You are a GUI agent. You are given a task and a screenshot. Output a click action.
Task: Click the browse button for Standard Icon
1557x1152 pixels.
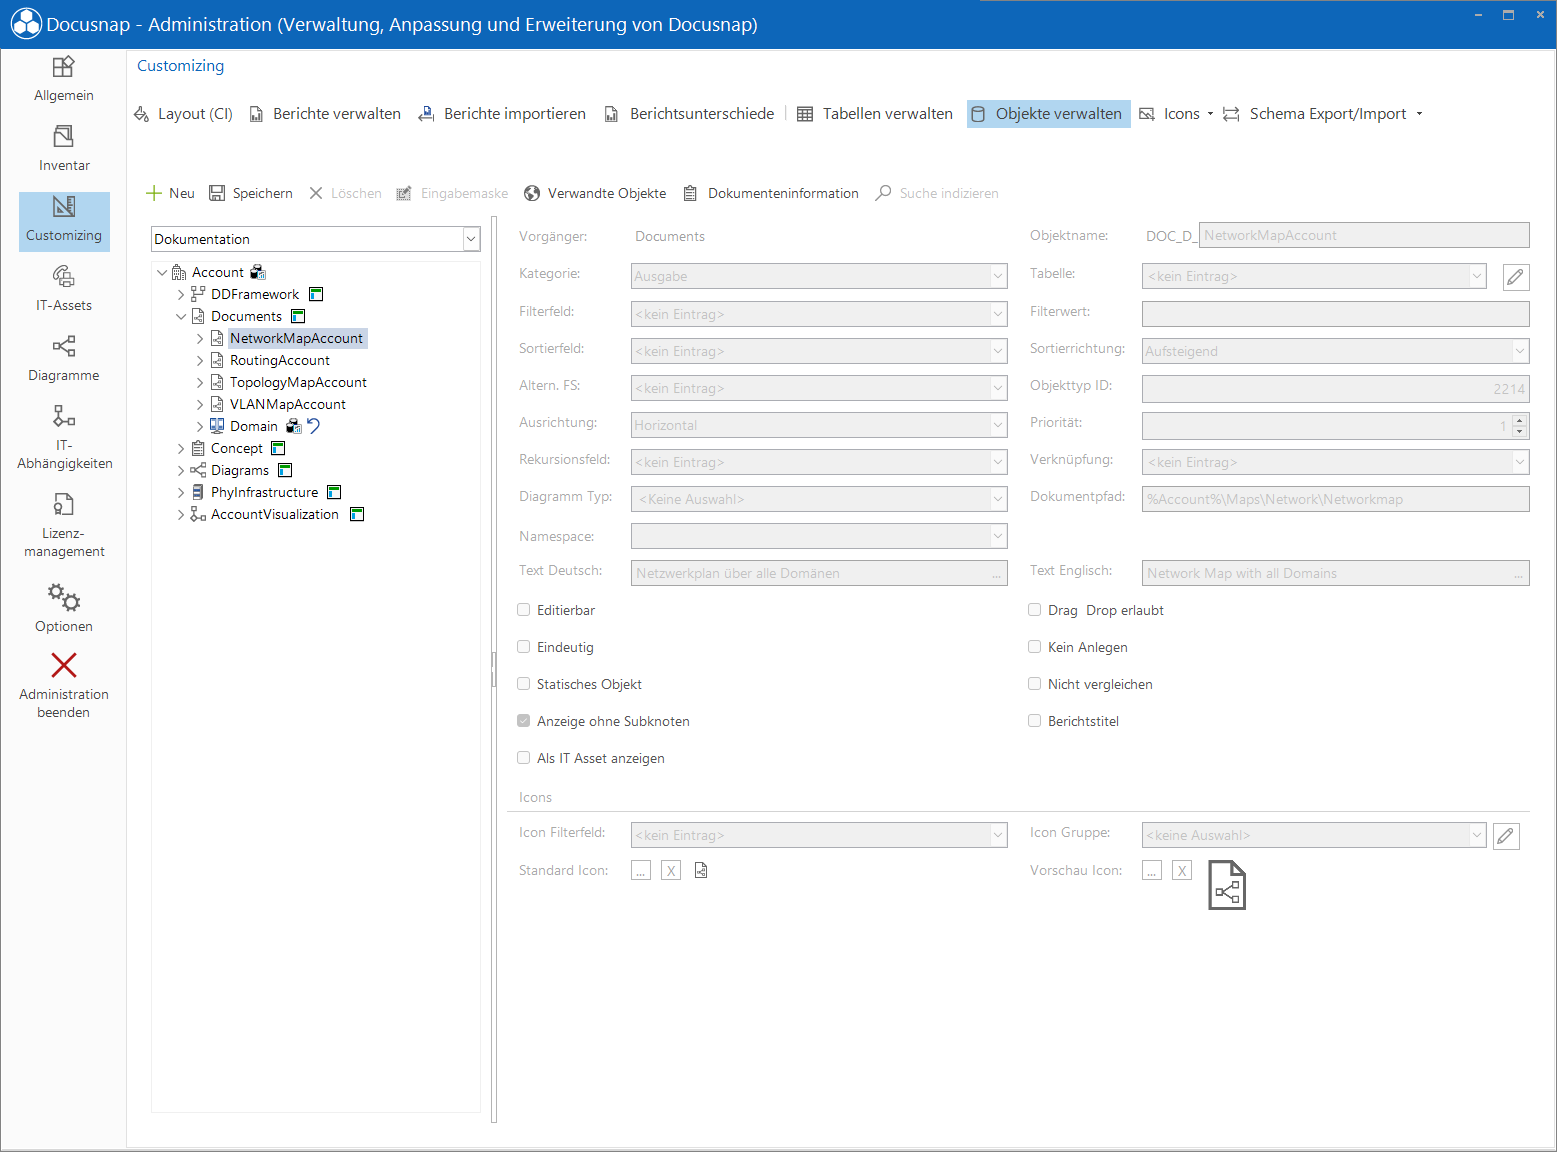point(641,871)
